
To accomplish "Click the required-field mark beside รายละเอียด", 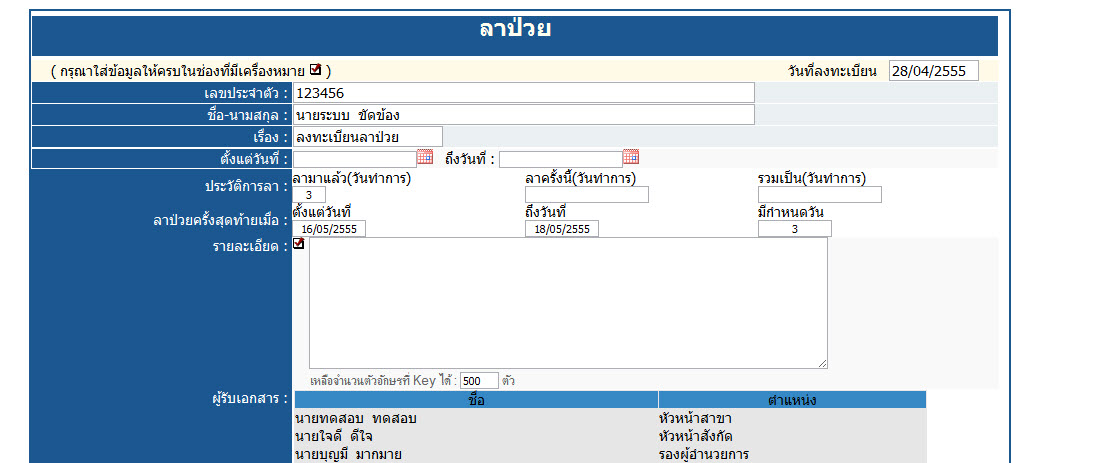I will [x=299, y=243].
